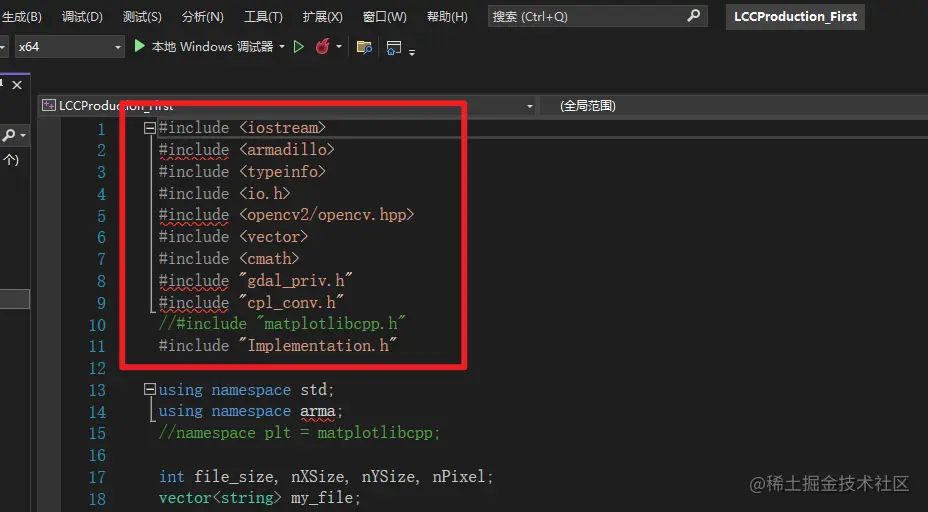The image size is (928, 512).
Task: Open the 调试(D) debug menu
Action: (82, 17)
